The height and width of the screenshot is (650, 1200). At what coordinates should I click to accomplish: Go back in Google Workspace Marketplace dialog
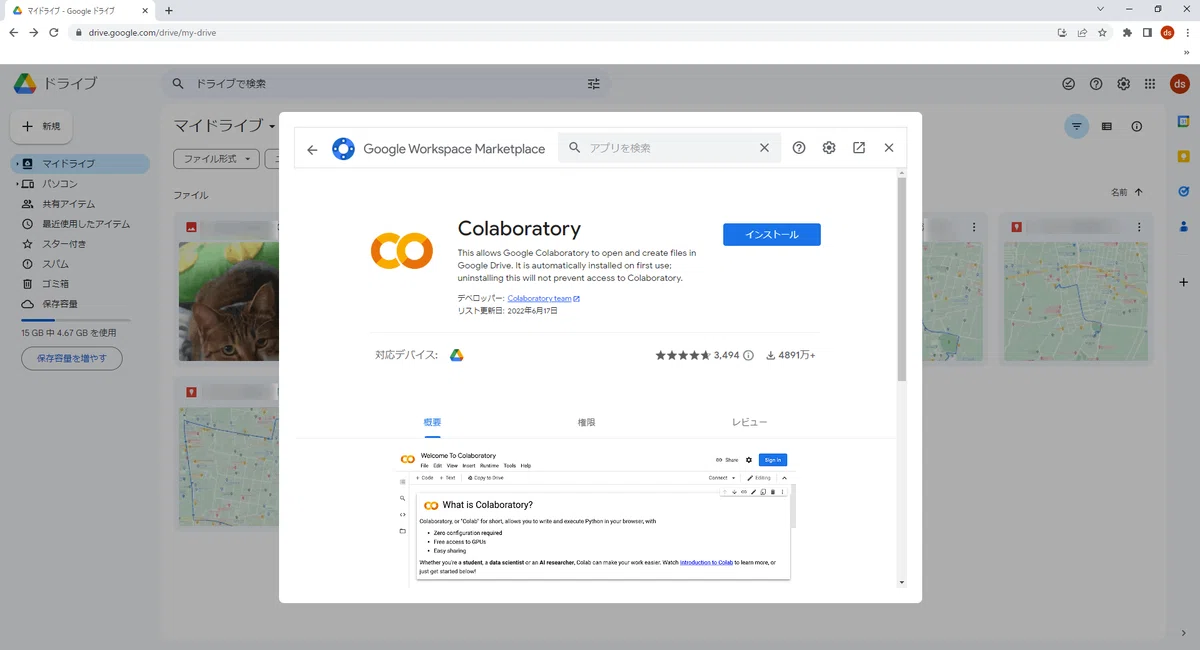tap(312, 149)
